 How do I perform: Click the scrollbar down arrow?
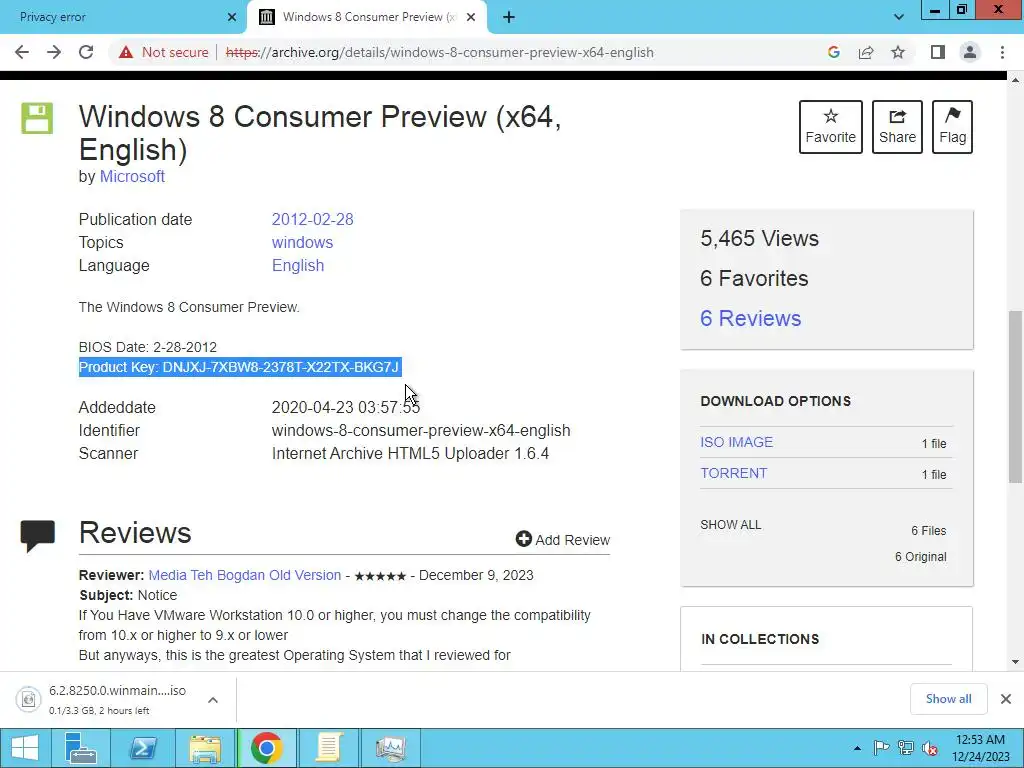click(x=1015, y=662)
